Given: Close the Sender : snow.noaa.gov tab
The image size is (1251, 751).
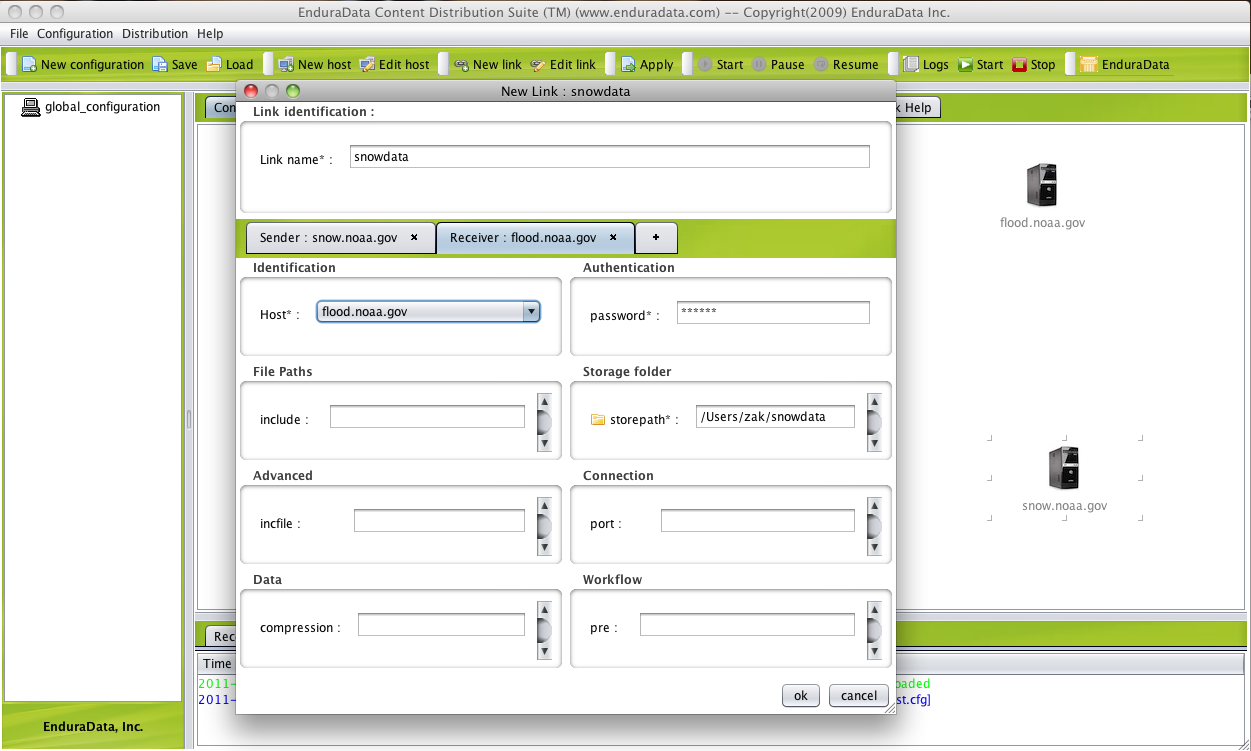Looking at the screenshot, I should click(414, 238).
